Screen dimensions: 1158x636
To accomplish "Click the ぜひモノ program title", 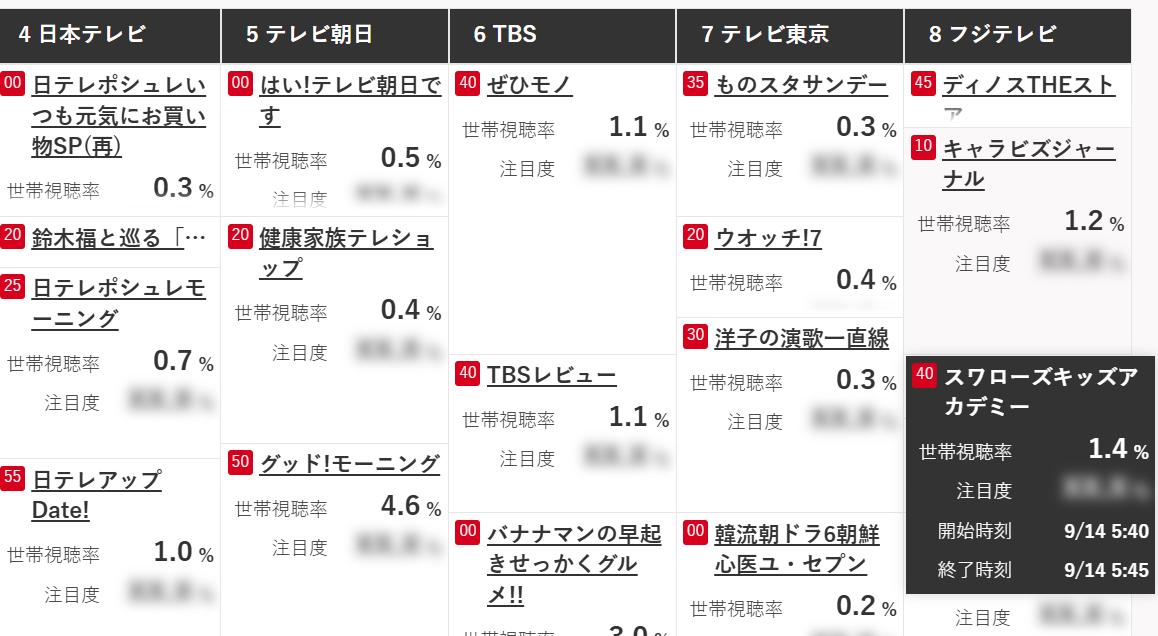I will pos(529,85).
